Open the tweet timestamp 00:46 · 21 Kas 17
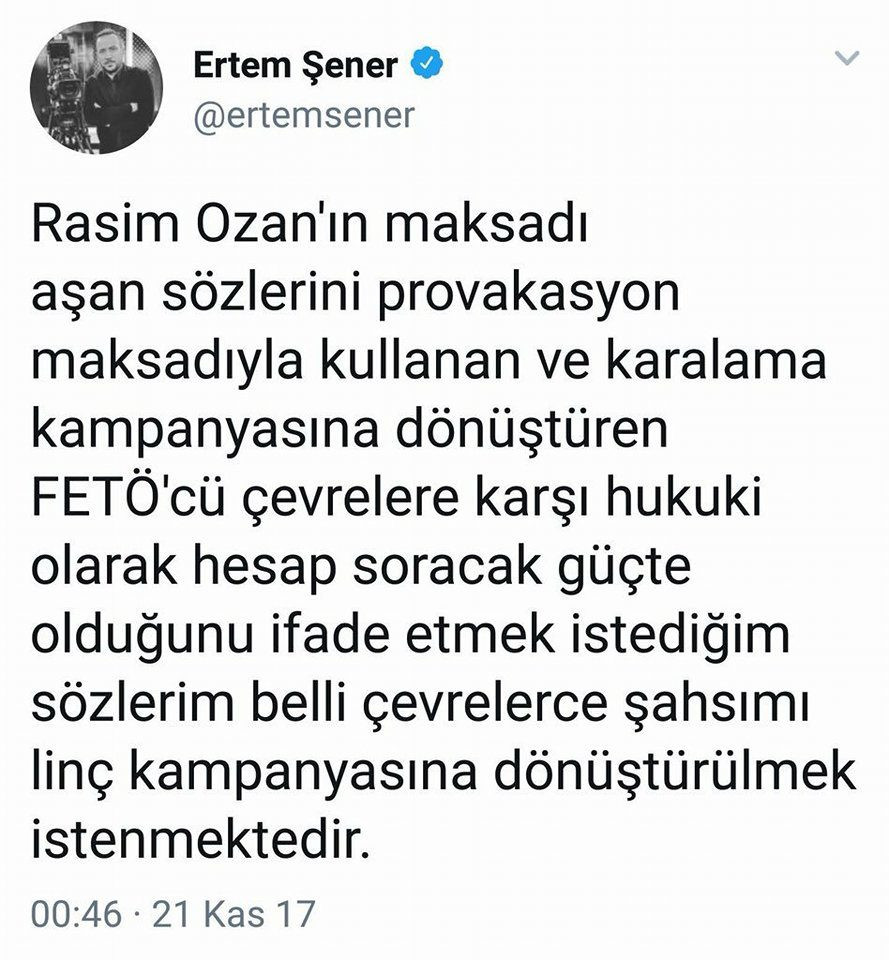The image size is (889, 960). 170,910
